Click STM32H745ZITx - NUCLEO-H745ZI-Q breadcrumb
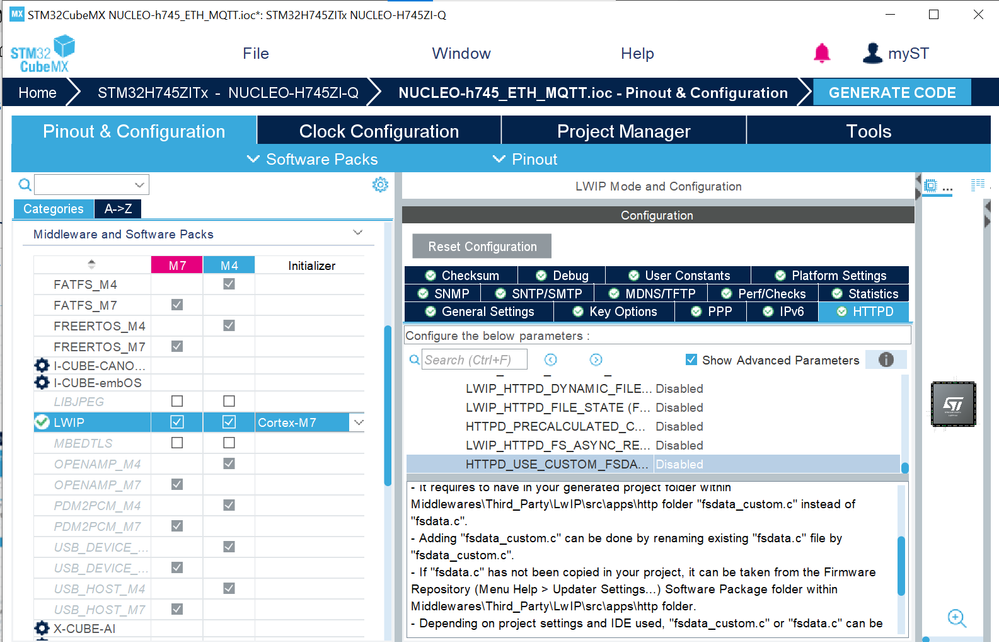 (227, 93)
